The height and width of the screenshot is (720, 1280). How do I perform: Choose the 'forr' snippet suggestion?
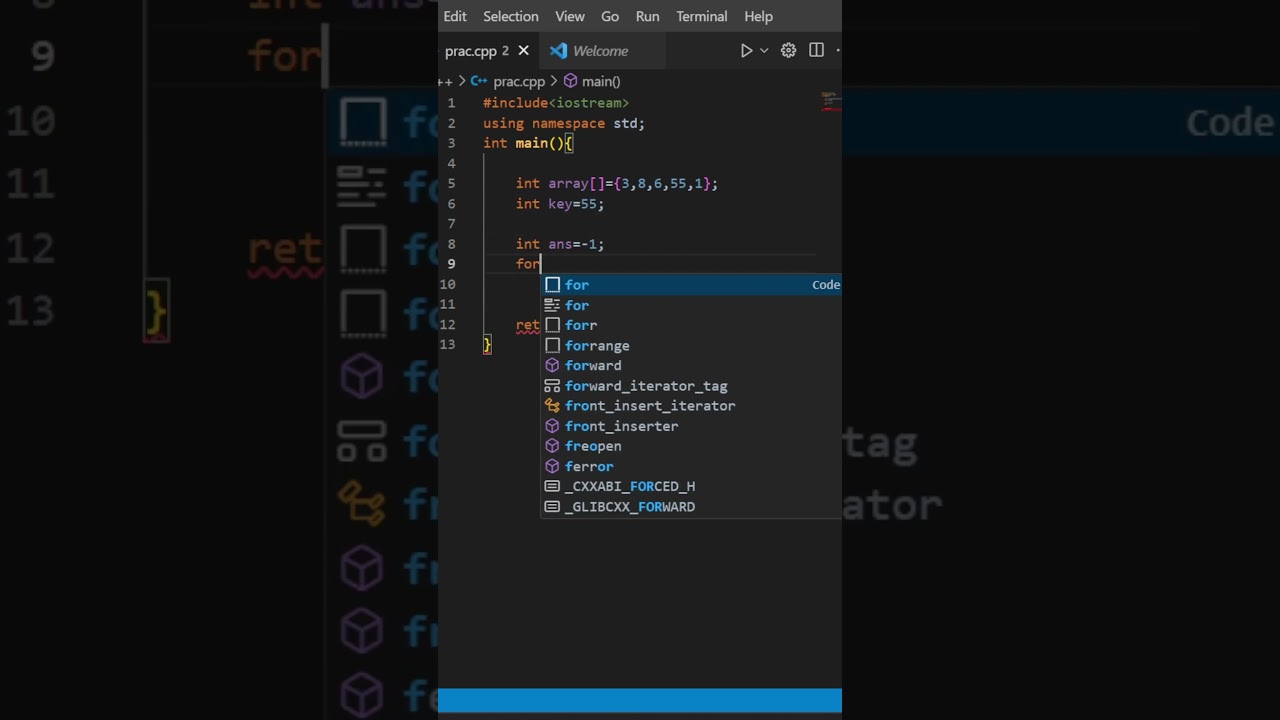tap(692, 325)
